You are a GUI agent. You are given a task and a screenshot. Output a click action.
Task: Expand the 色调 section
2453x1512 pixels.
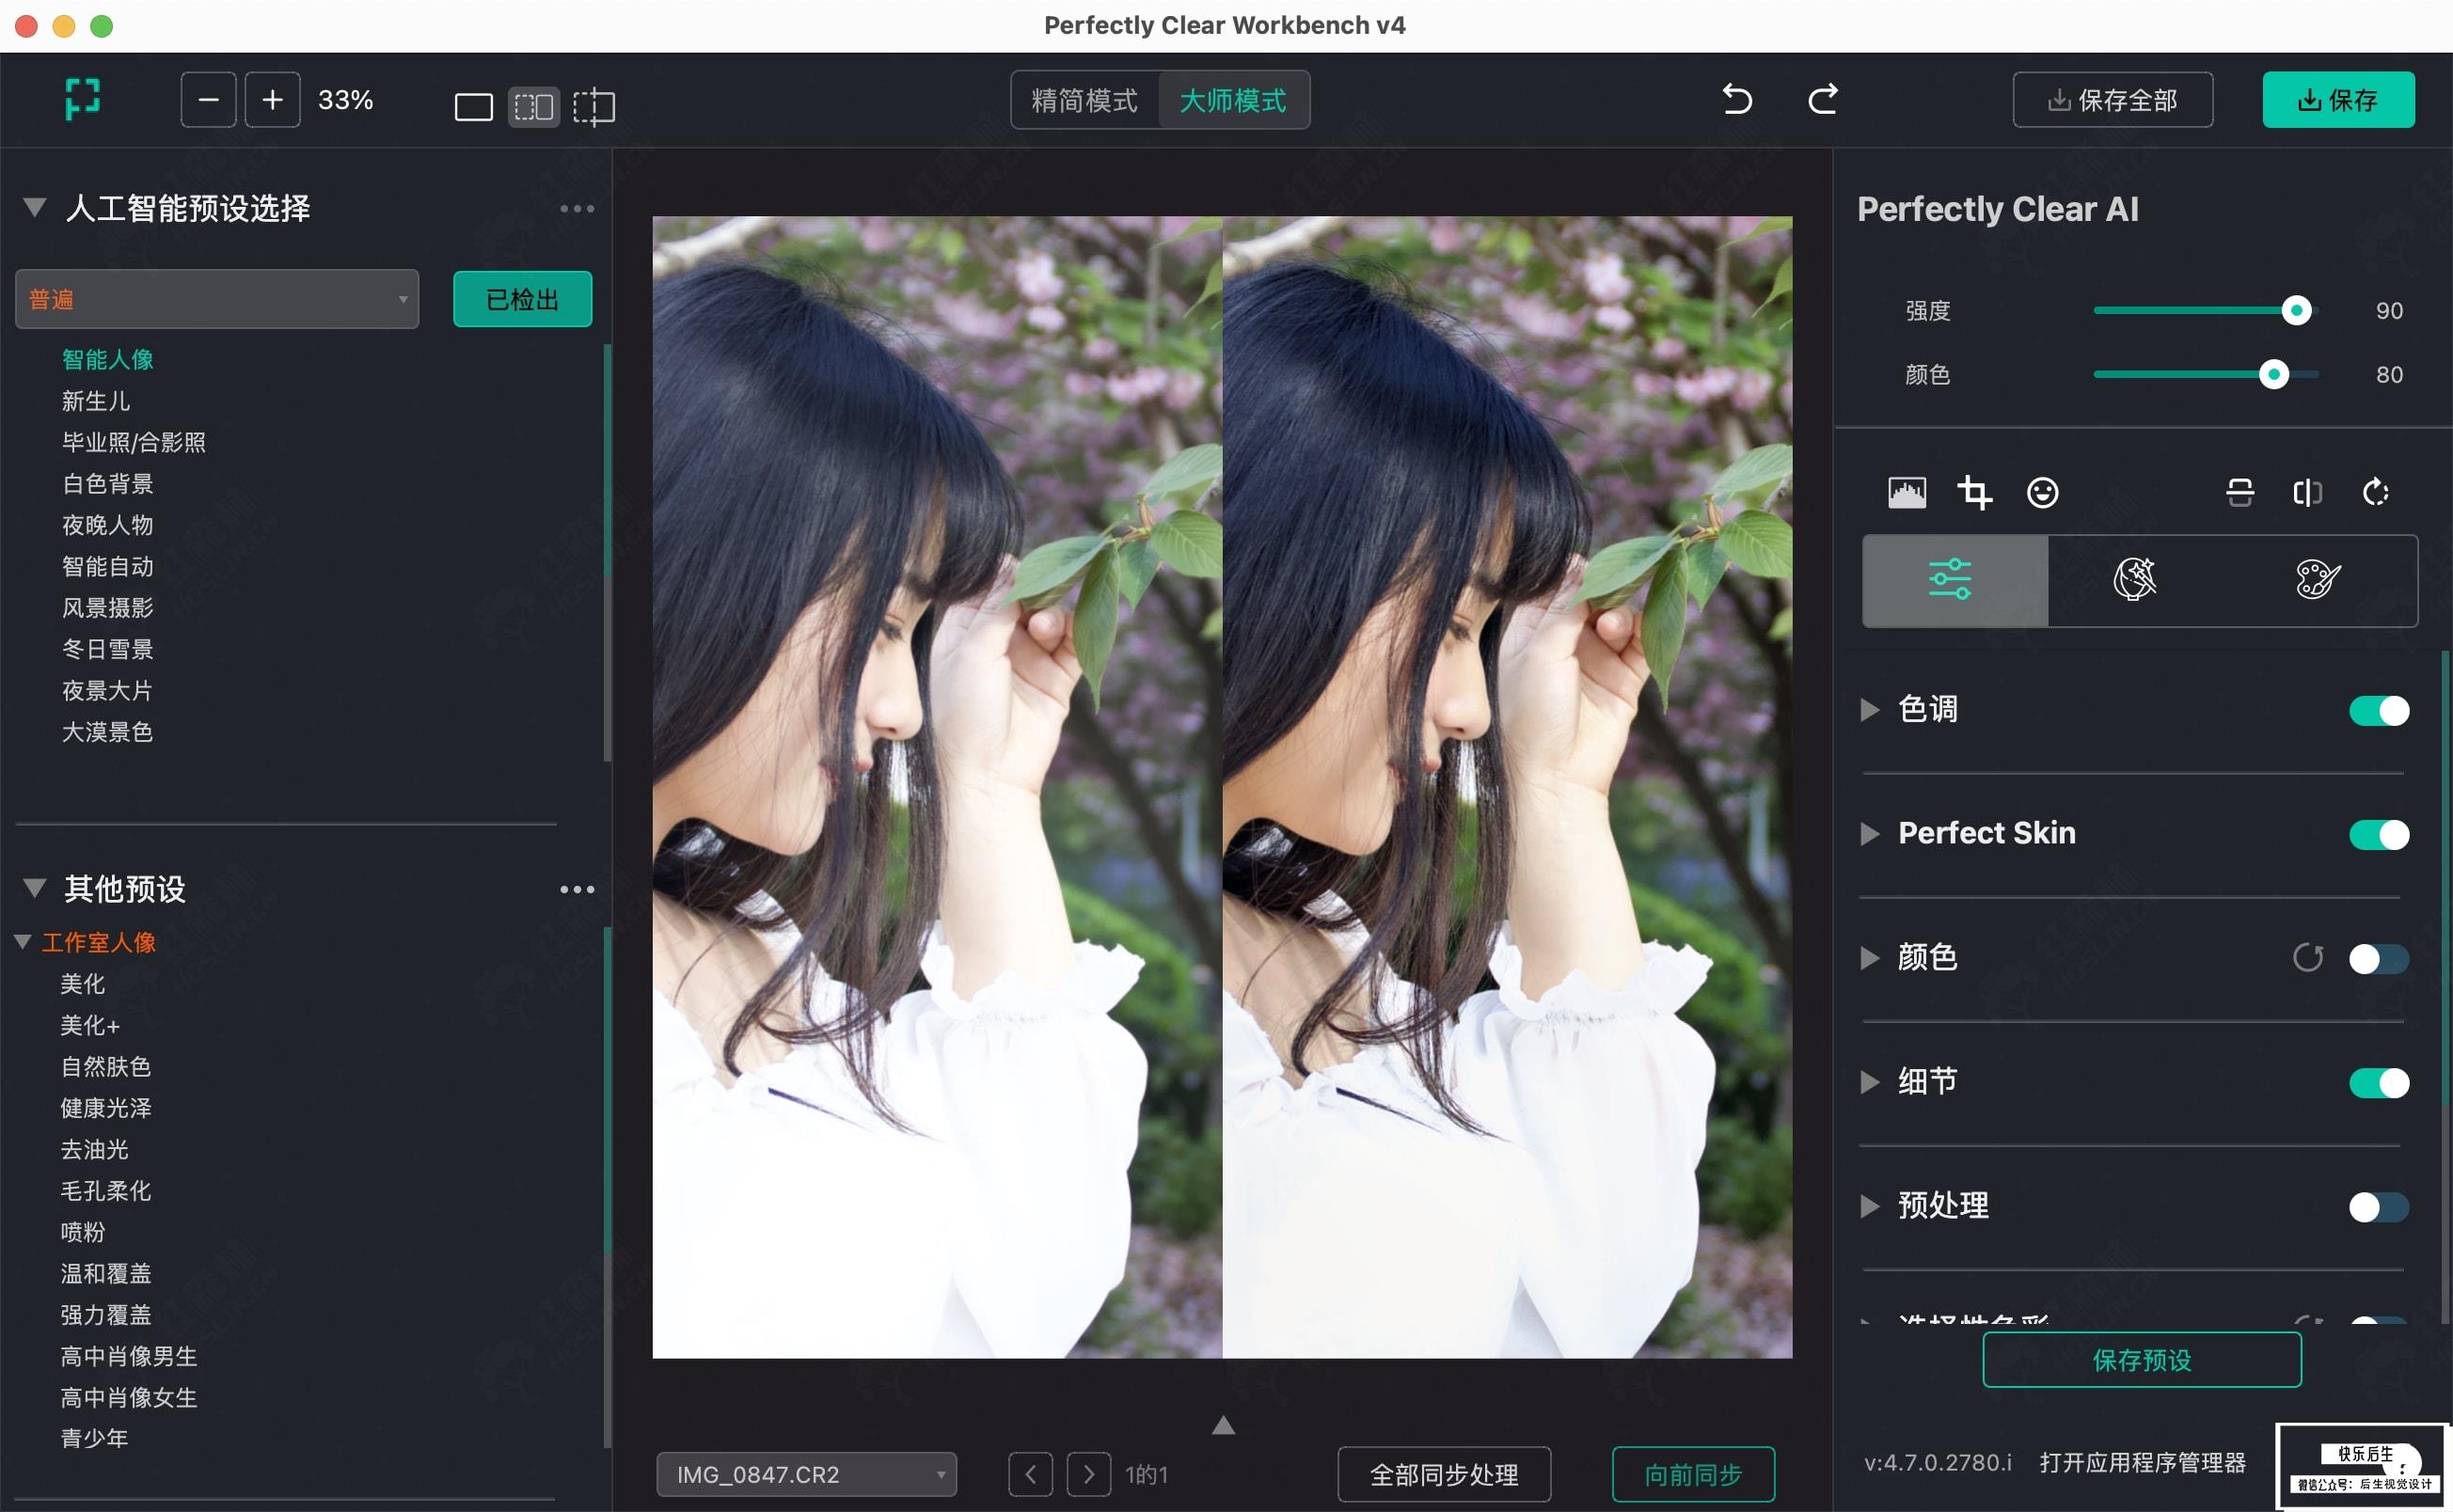coord(1869,710)
